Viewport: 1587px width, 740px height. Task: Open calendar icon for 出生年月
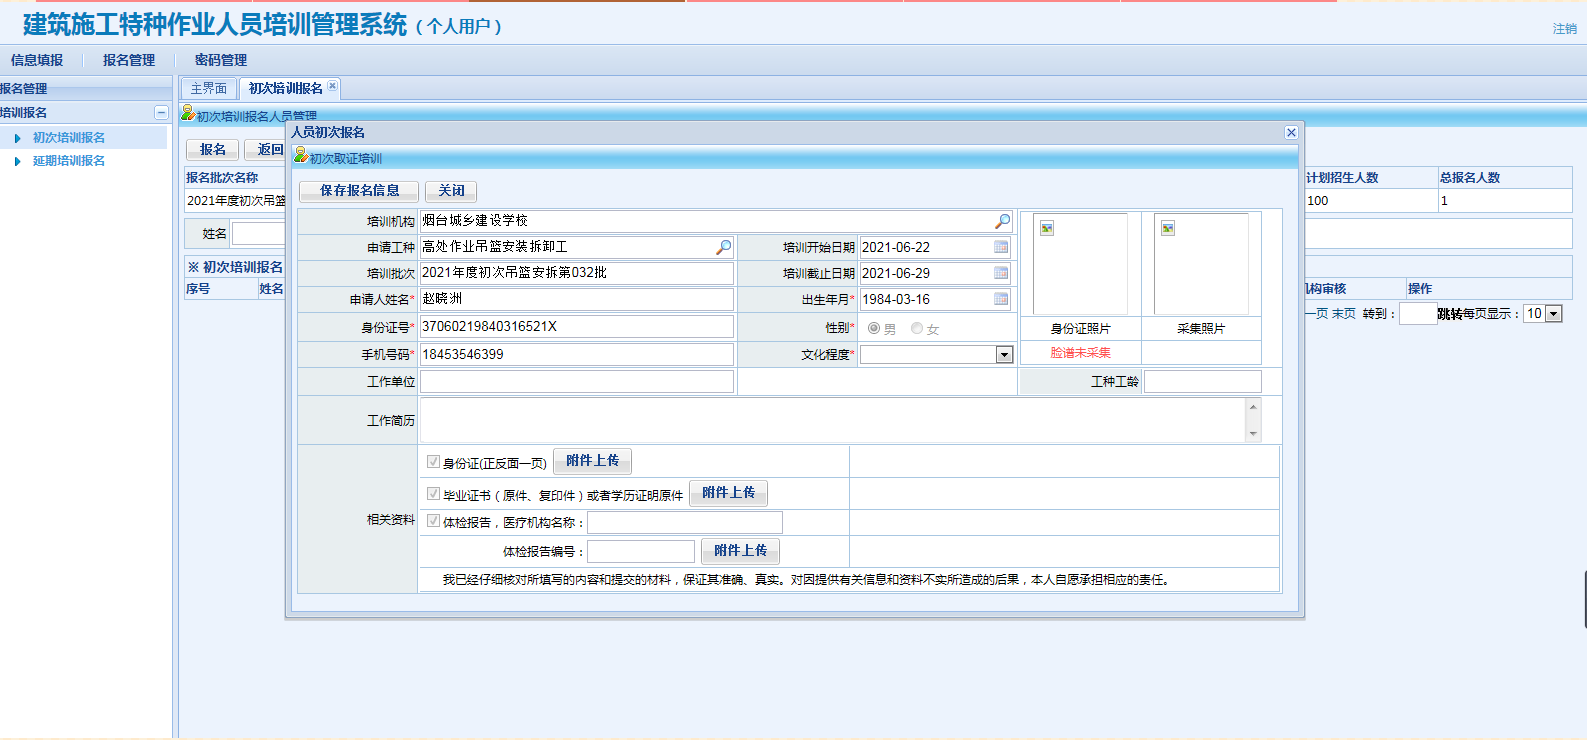[x=1001, y=299]
